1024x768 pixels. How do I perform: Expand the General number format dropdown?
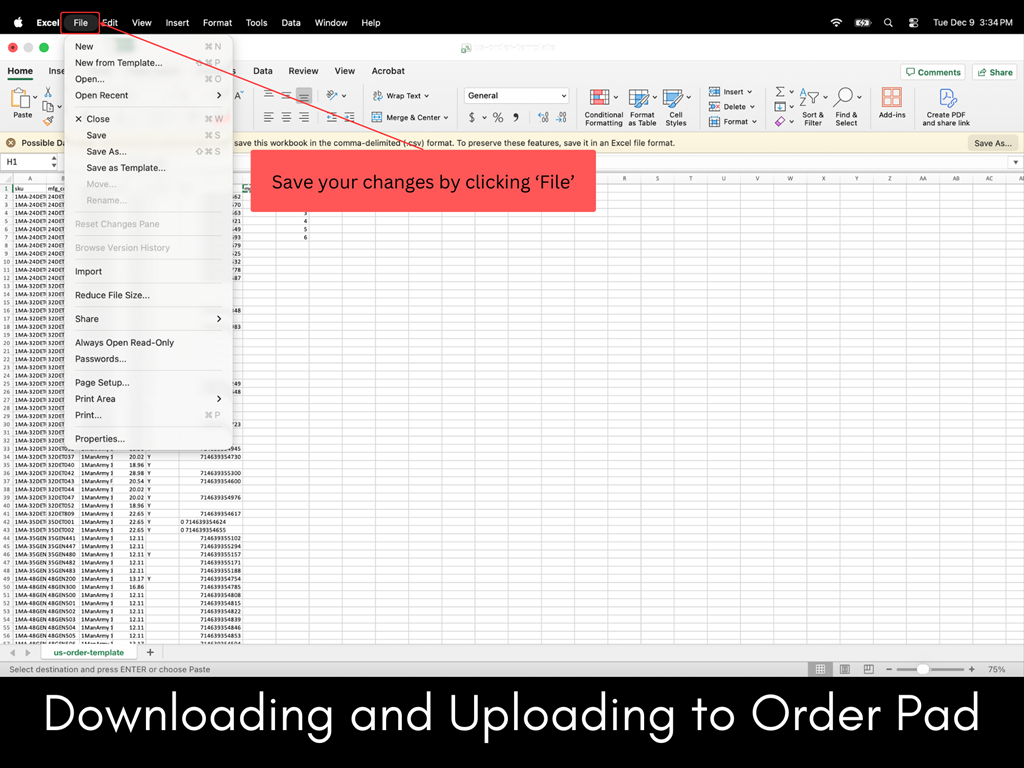pyautogui.click(x=564, y=96)
